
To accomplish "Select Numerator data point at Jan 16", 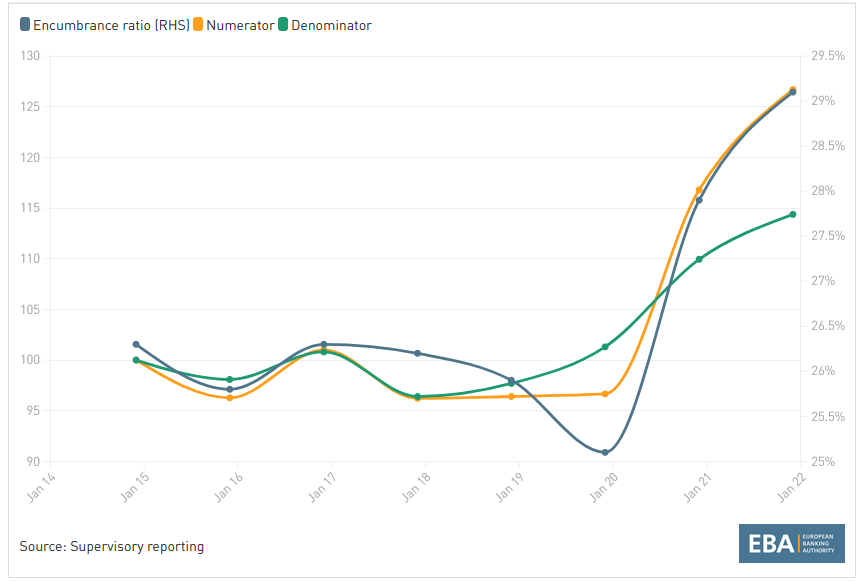I will click(230, 398).
